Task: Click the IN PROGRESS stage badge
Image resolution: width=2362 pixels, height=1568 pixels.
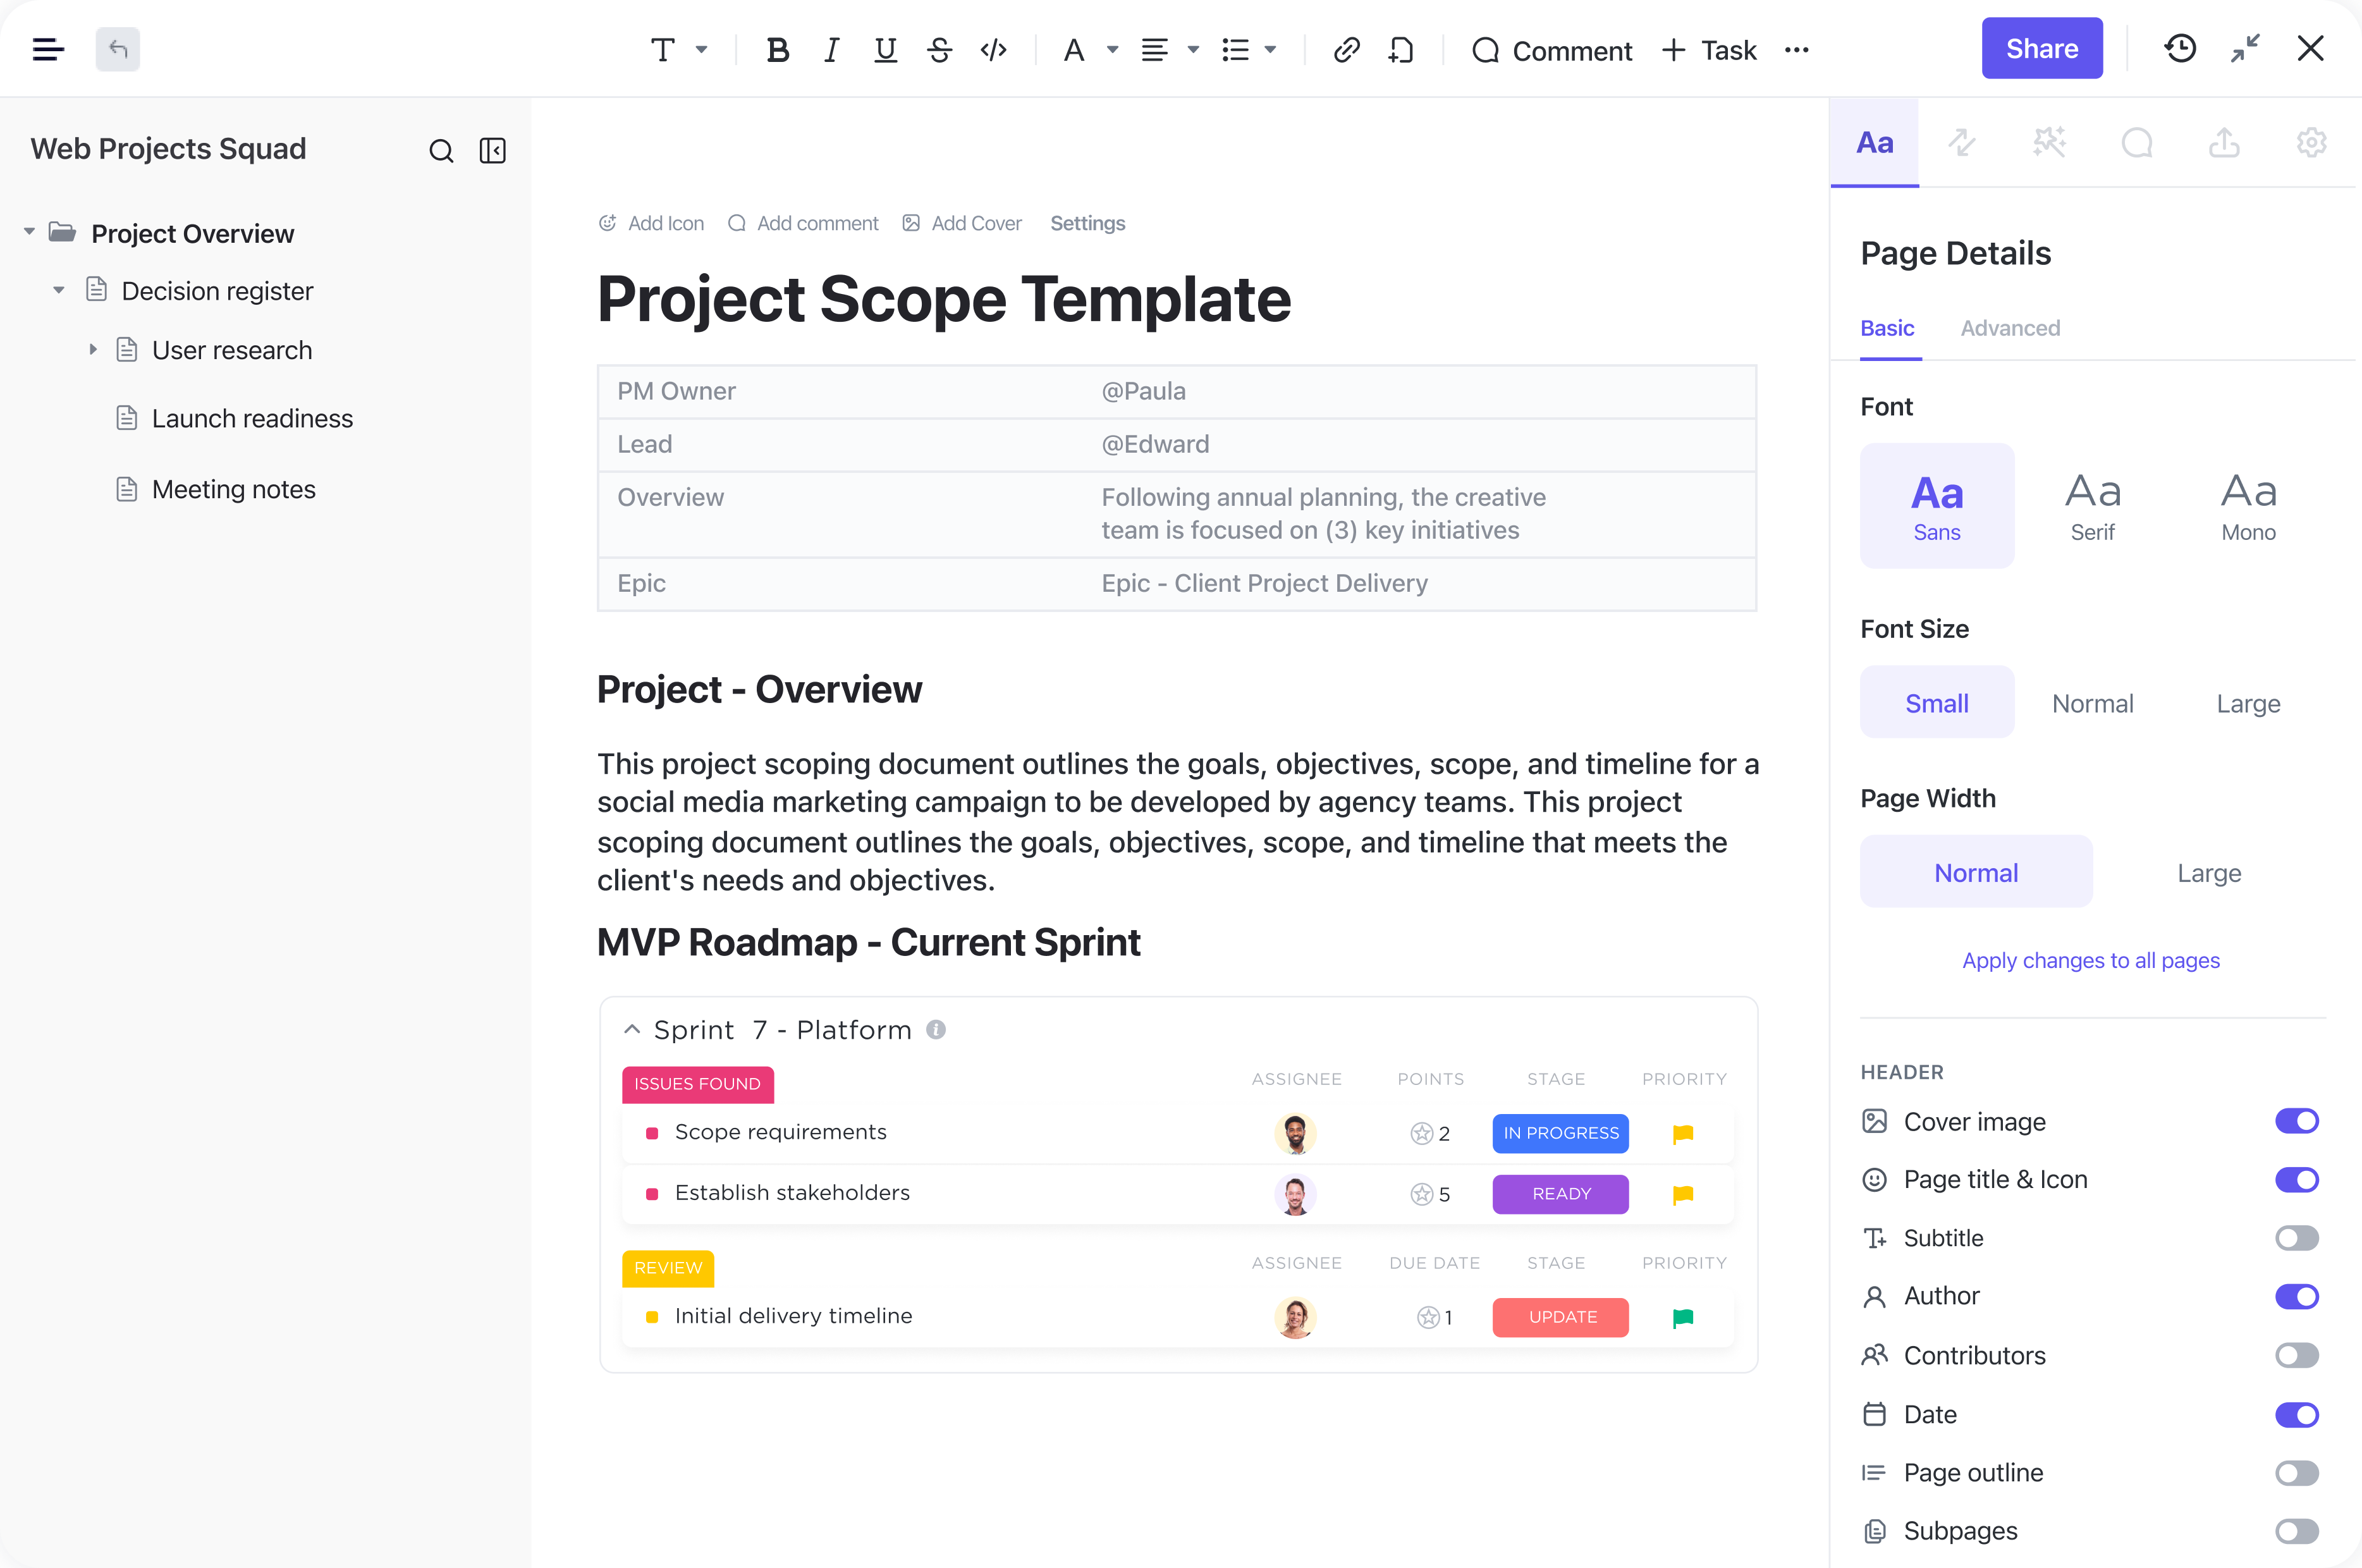Action: click(x=1560, y=1133)
